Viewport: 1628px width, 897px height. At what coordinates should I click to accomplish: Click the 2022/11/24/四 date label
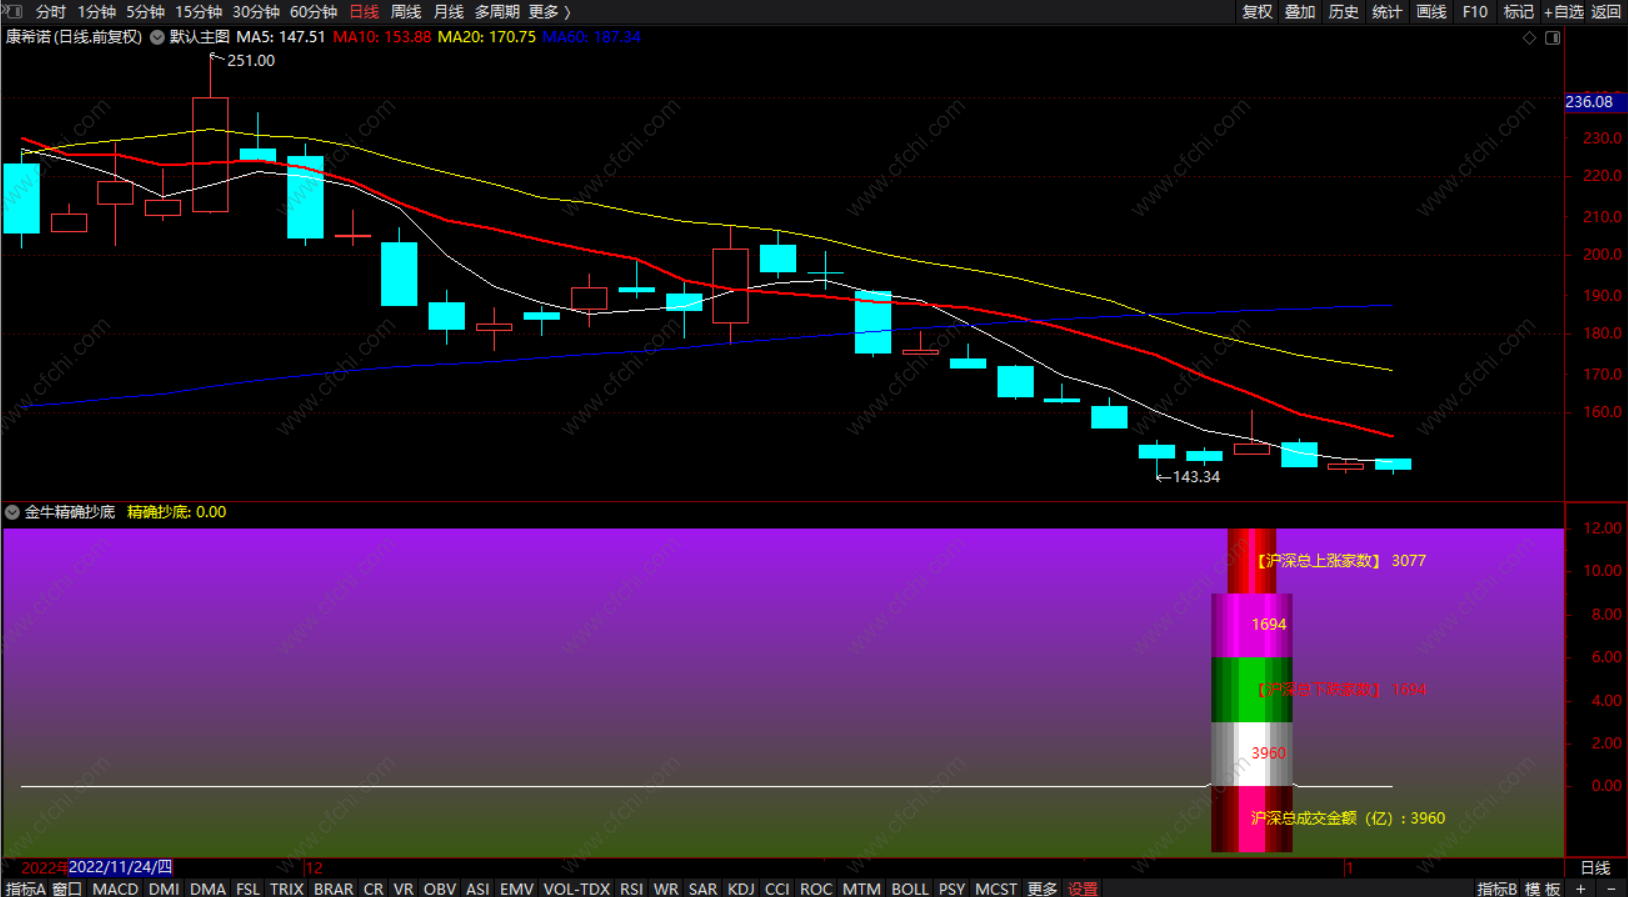pos(120,867)
